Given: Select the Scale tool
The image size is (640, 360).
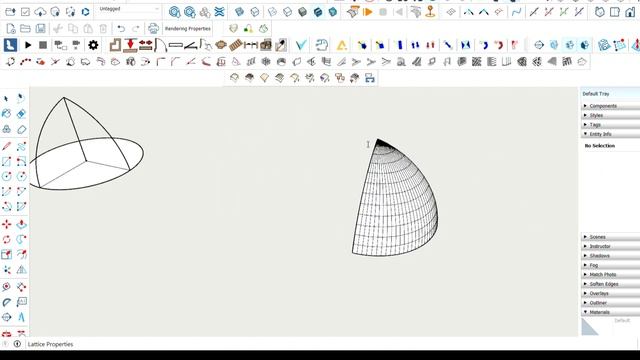Looking at the screenshot, I should coord(7,255).
